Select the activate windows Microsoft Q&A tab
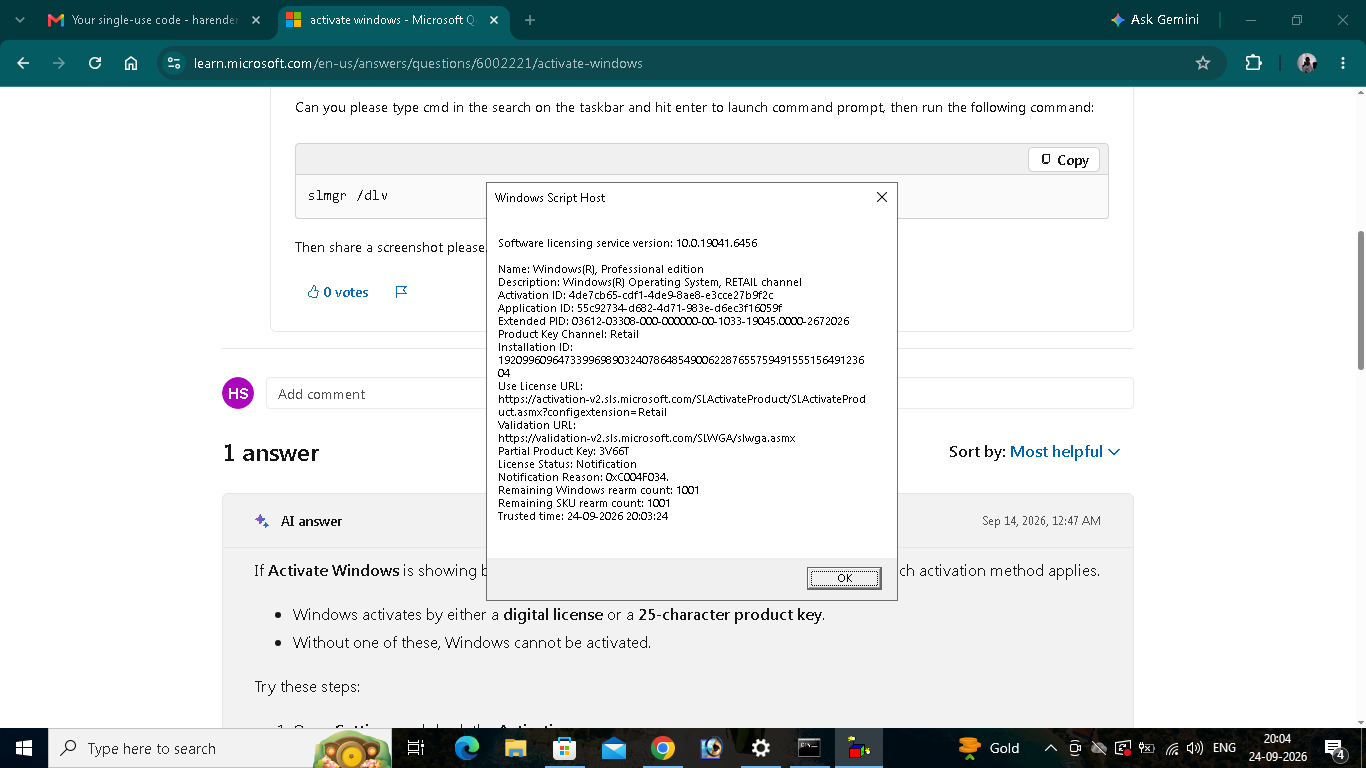This screenshot has width=1366, height=768. (x=393, y=20)
